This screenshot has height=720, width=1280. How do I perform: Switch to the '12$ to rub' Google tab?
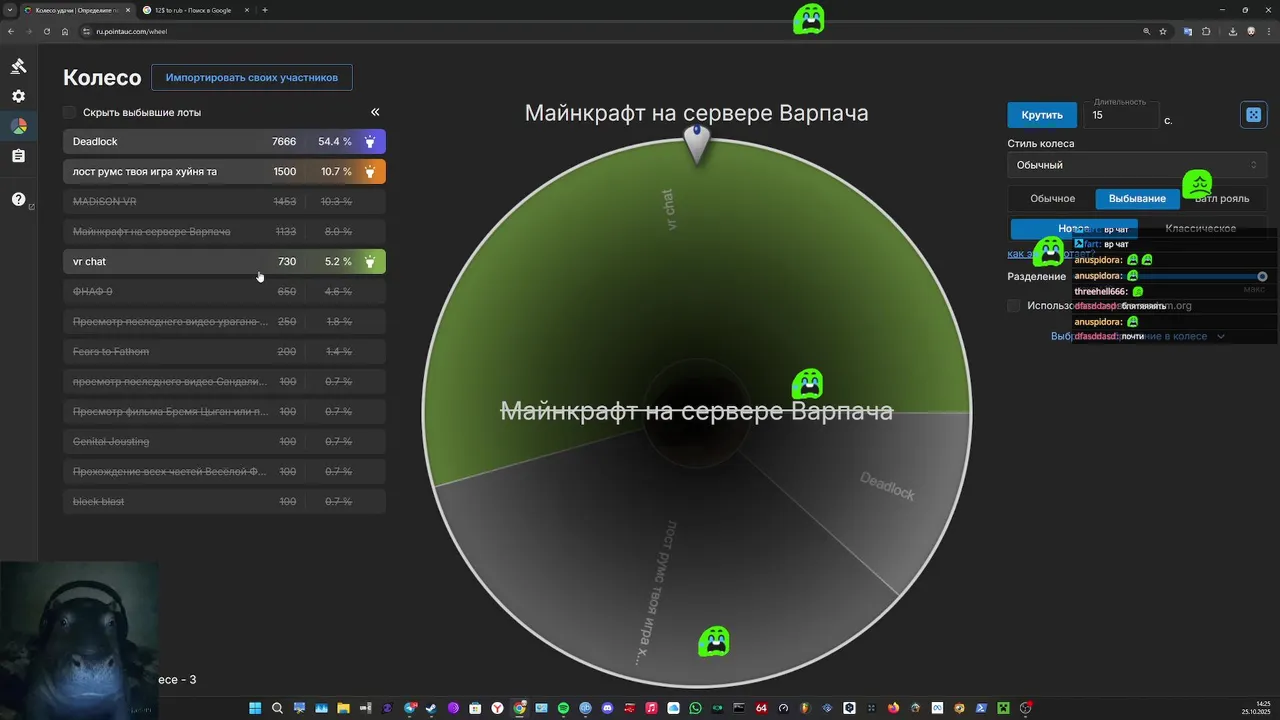coord(193,10)
